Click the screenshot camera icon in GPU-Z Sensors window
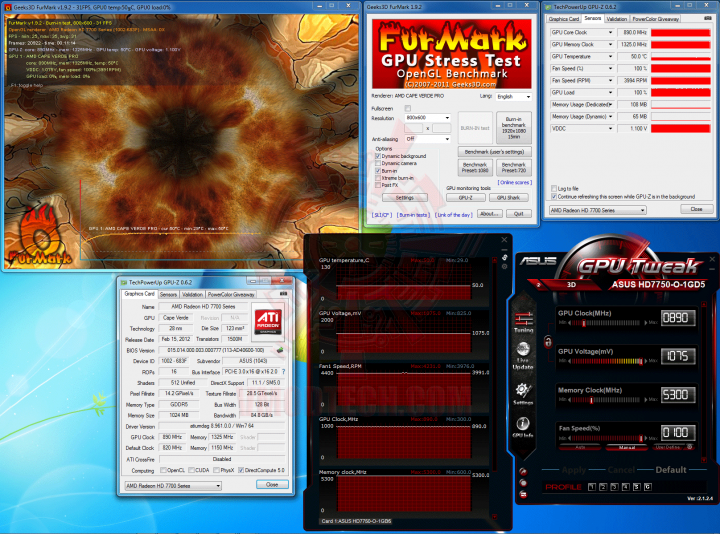Screen dimensions: 720x534 tap(708, 18)
